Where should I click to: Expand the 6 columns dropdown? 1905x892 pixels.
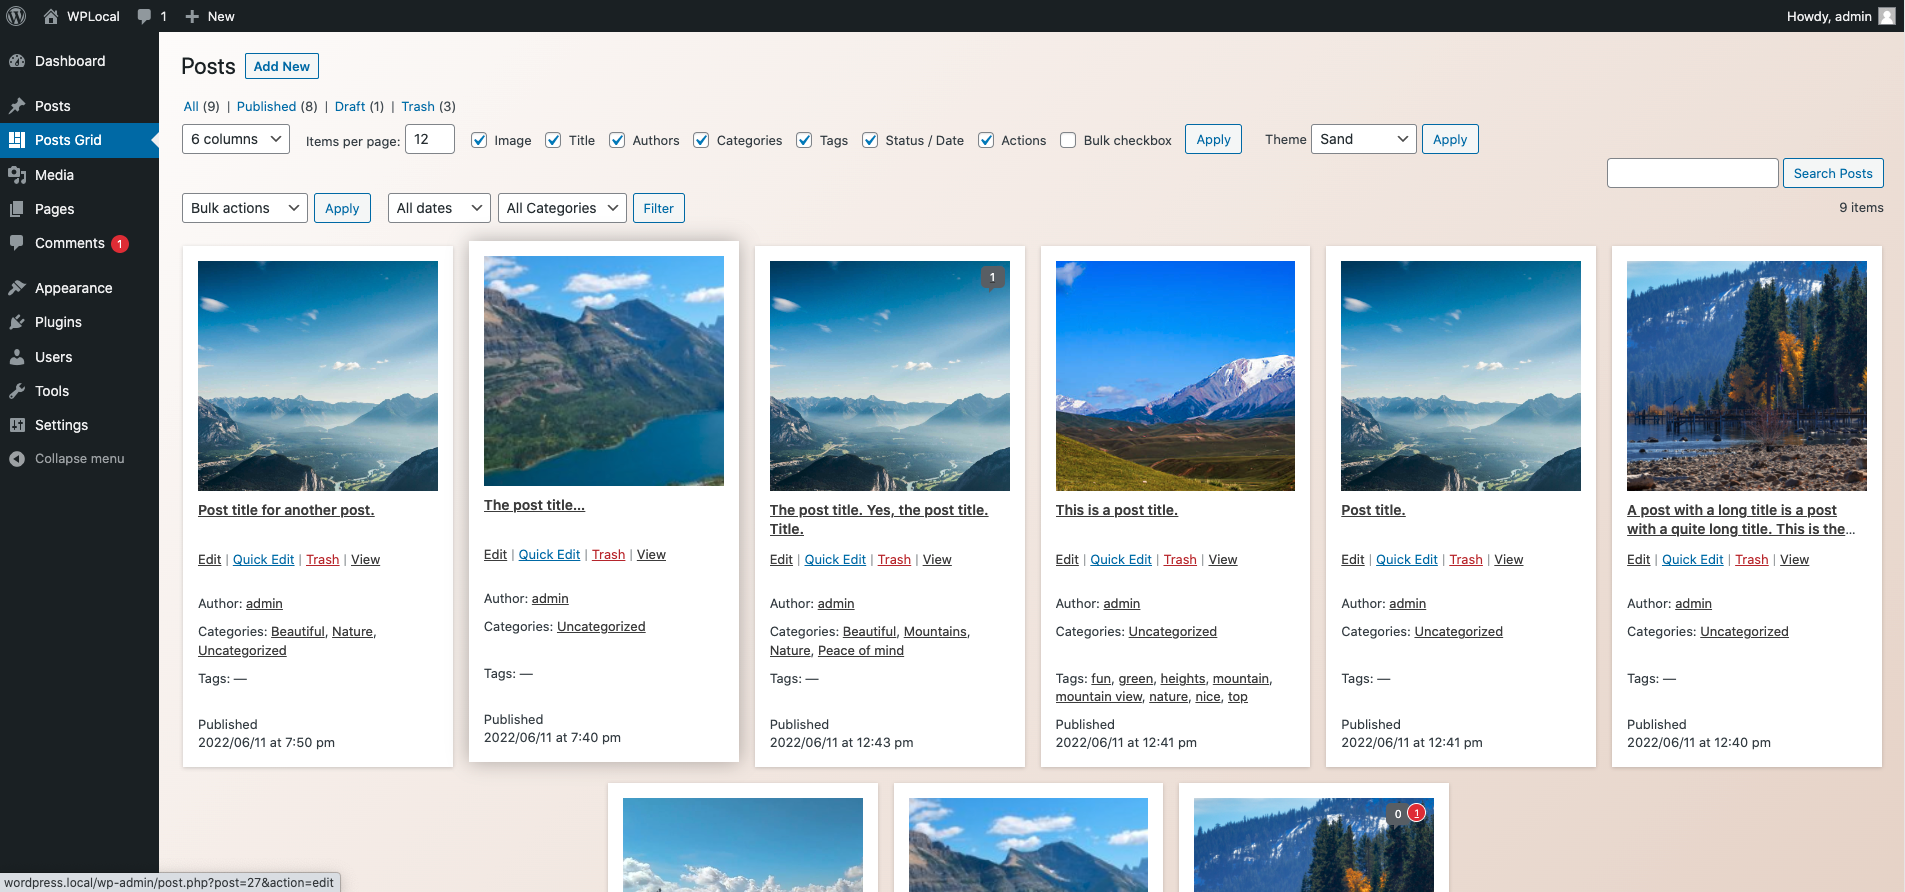tap(236, 139)
